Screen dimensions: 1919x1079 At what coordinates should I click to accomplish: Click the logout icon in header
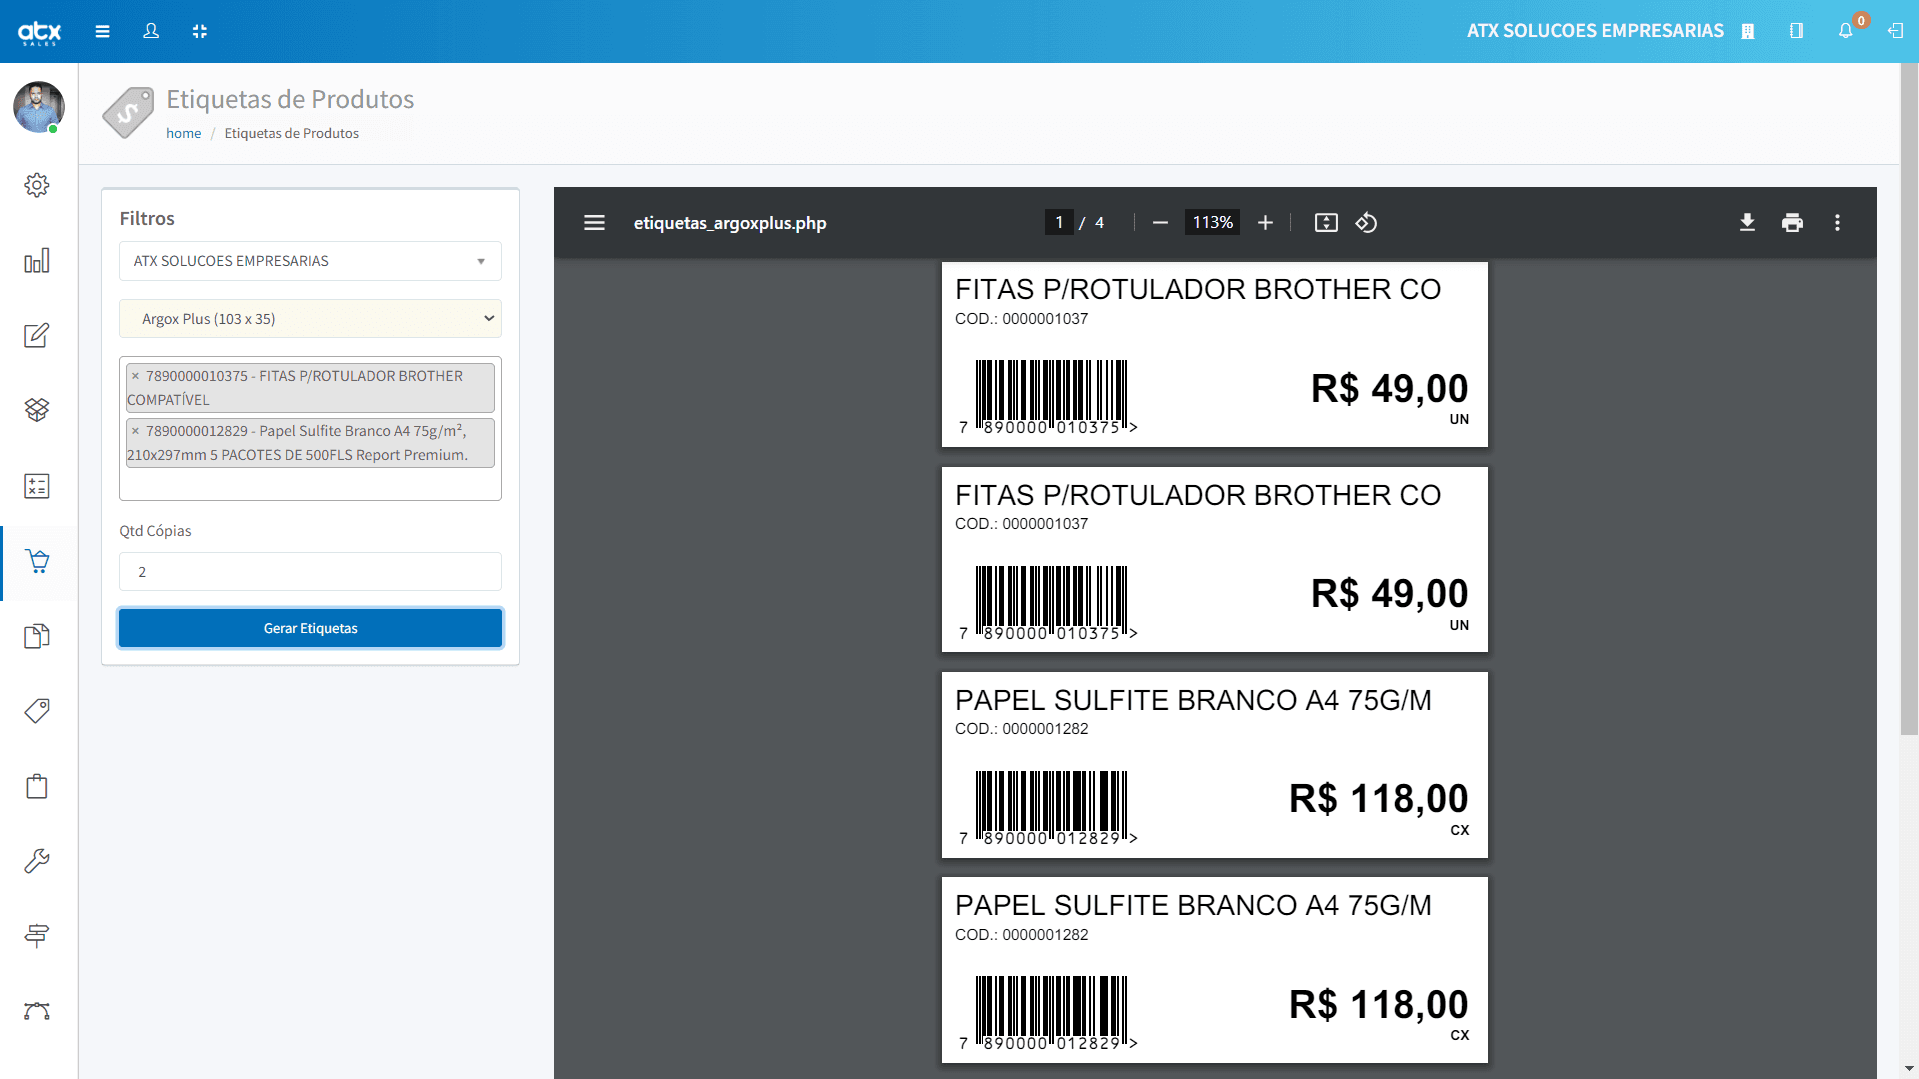tap(1895, 31)
